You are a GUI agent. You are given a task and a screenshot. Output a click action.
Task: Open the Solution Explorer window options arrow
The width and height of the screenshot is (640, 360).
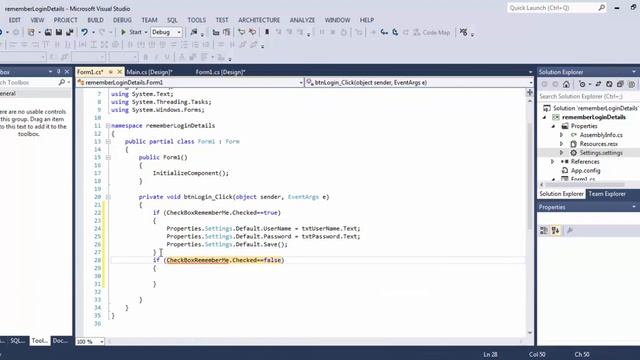click(634, 72)
